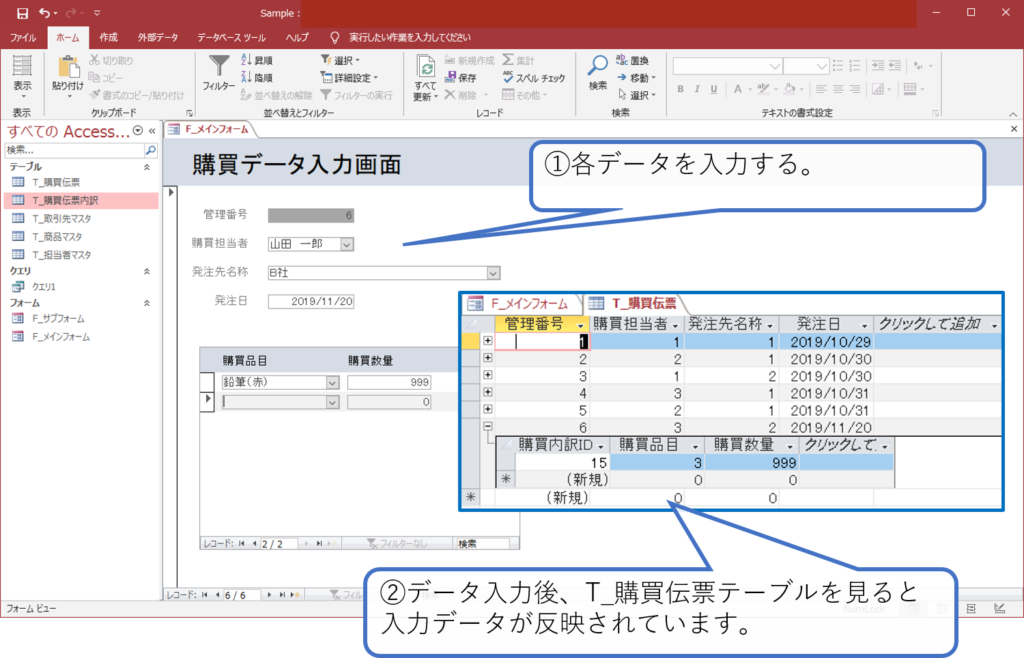This screenshot has width=1024, height=658.
Task: Click the Filter (フィルター) funnel icon
Action: tap(218, 67)
